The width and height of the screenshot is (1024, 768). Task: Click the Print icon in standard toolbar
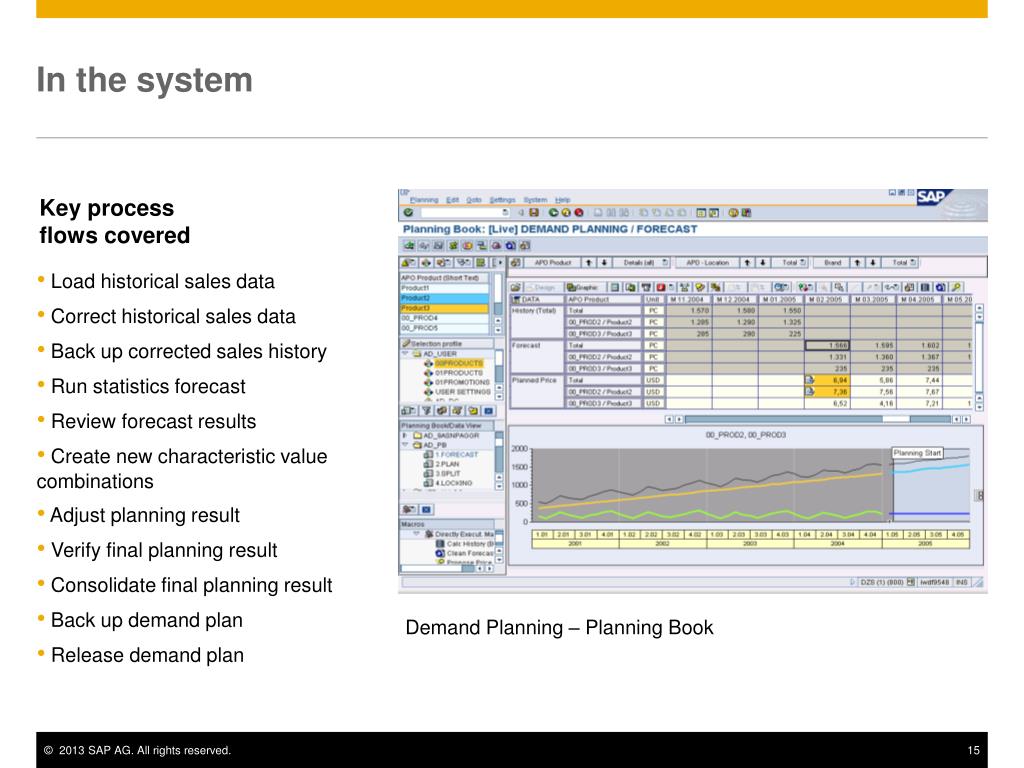coord(598,212)
